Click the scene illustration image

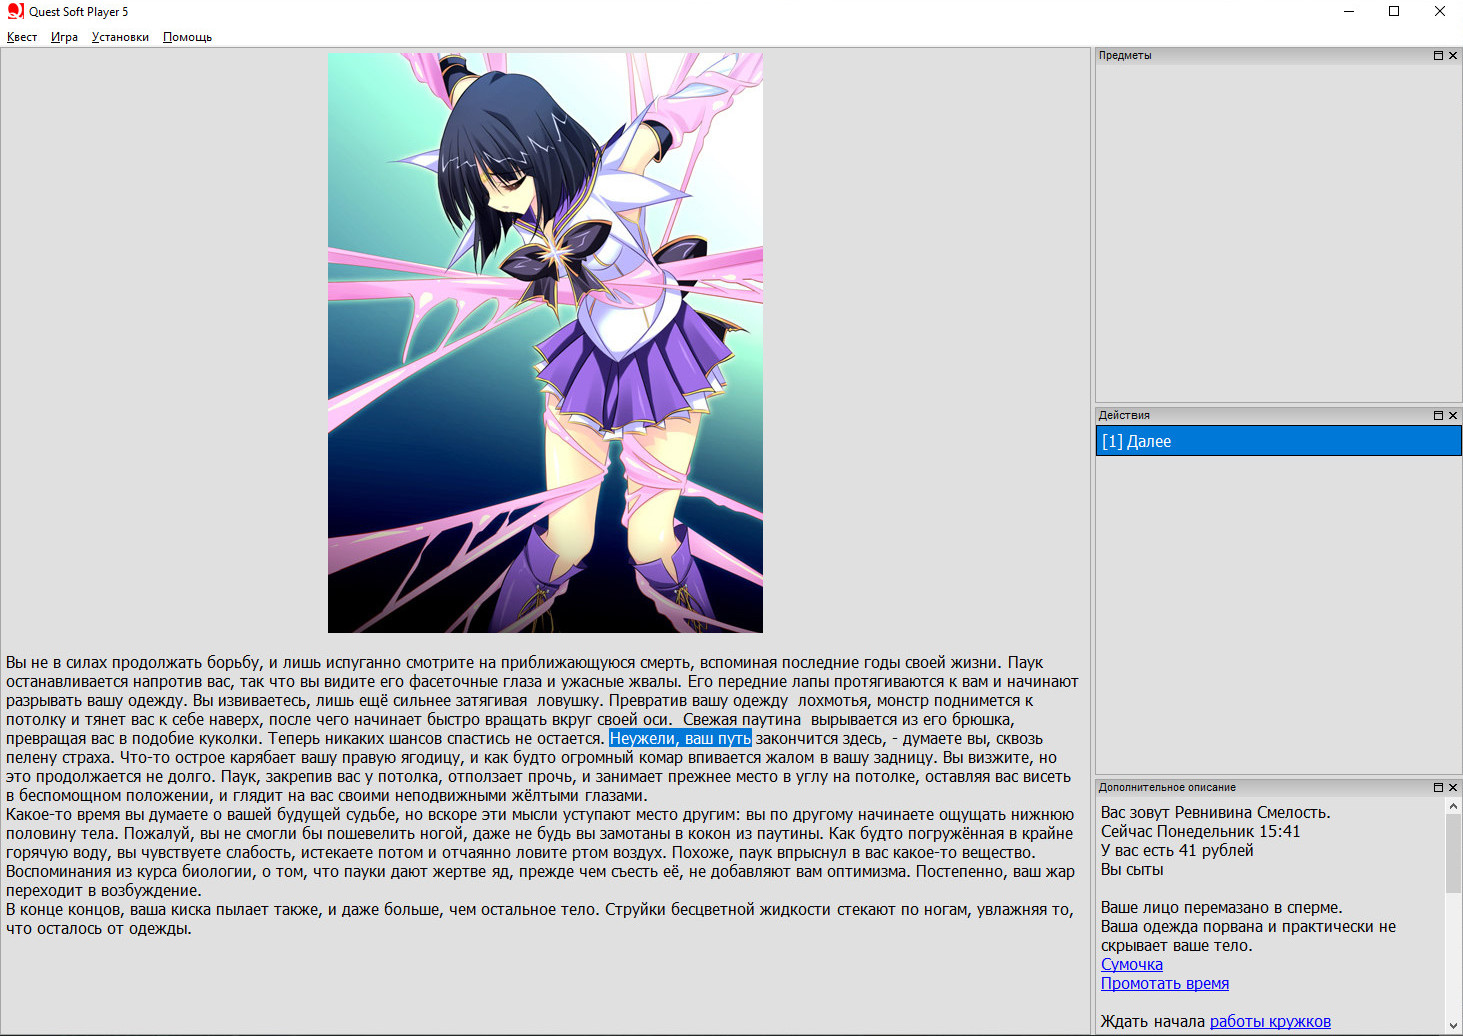tap(545, 343)
